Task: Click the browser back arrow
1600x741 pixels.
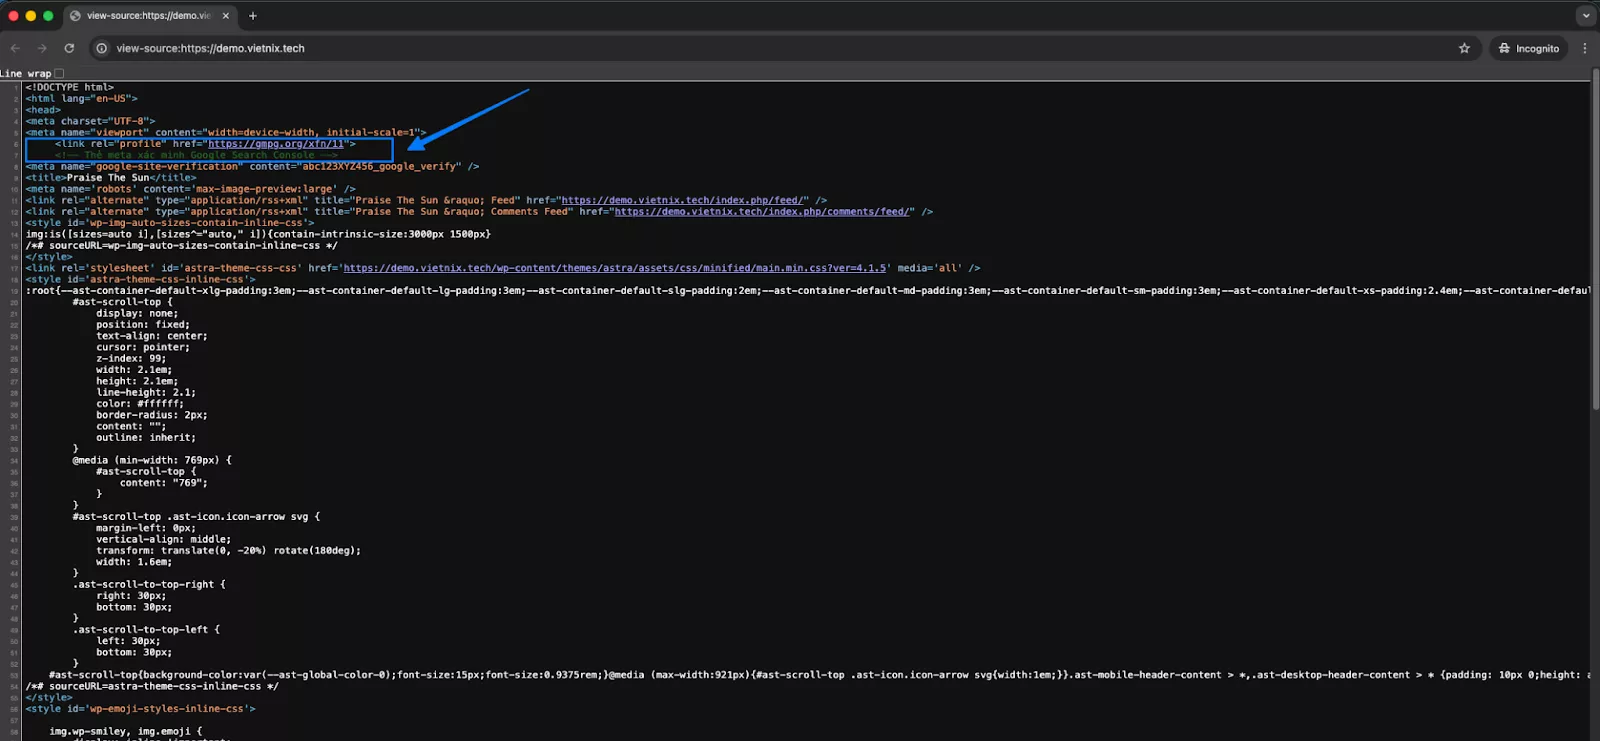Action: click(15, 48)
